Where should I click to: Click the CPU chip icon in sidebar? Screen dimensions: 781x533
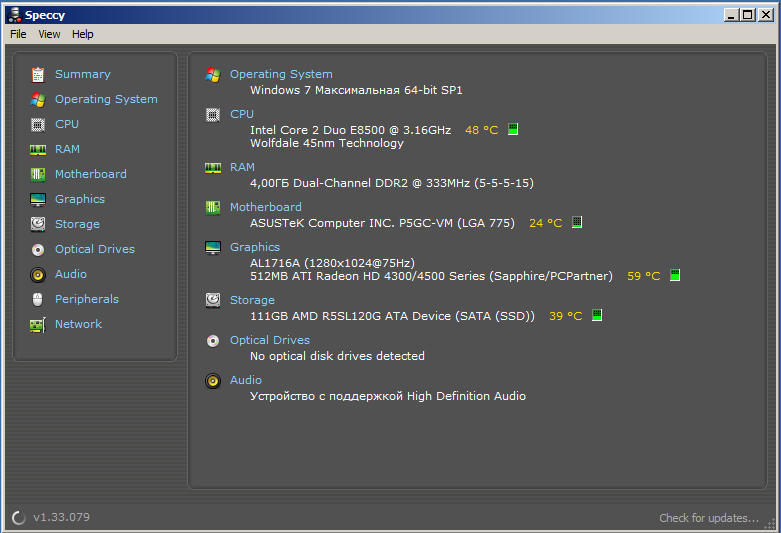tap(38, 125)
